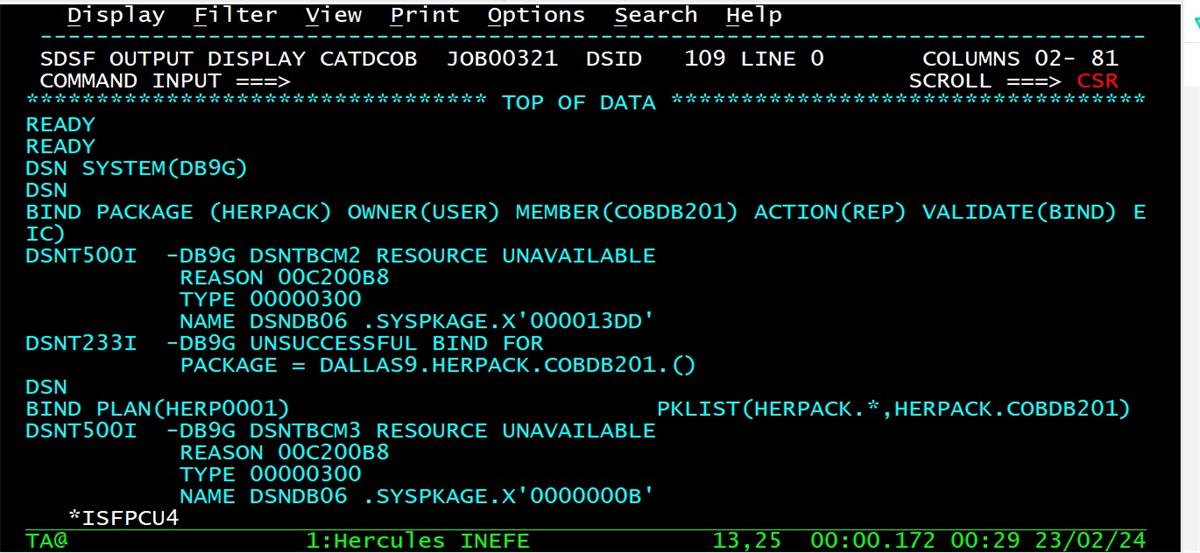1200x553 pixels.
Task: Place cursor in COMMAND INPUT field
Action: 500,81
